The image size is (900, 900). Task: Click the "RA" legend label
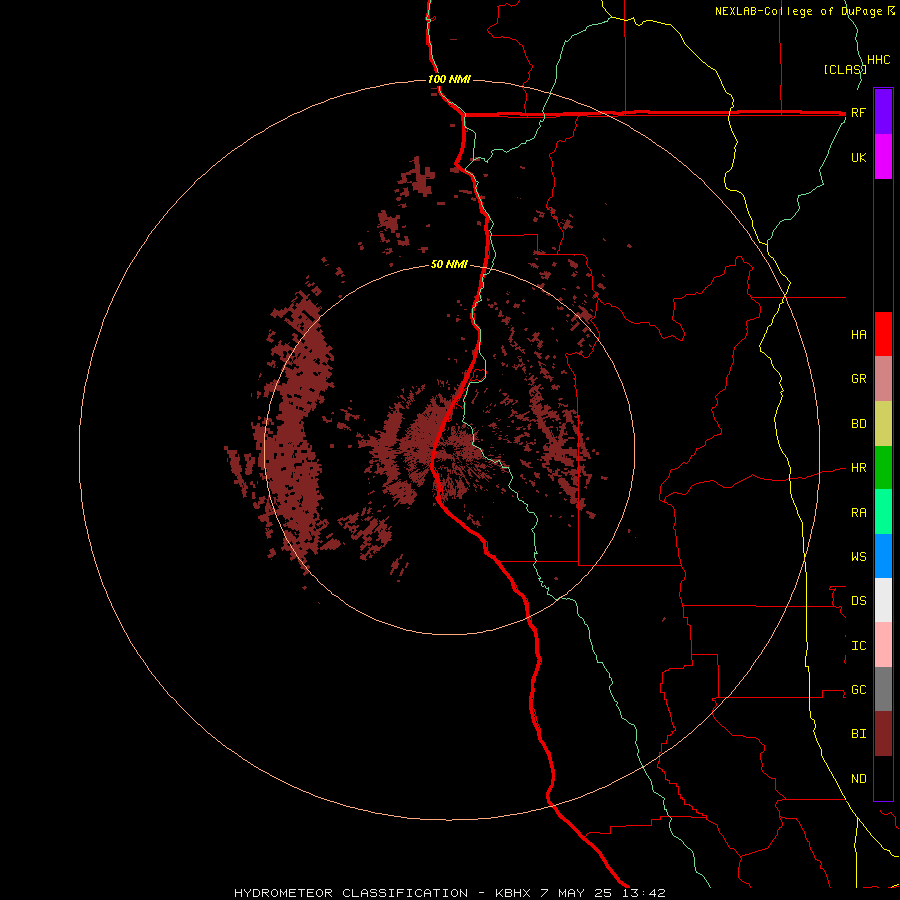click(858, 513)
